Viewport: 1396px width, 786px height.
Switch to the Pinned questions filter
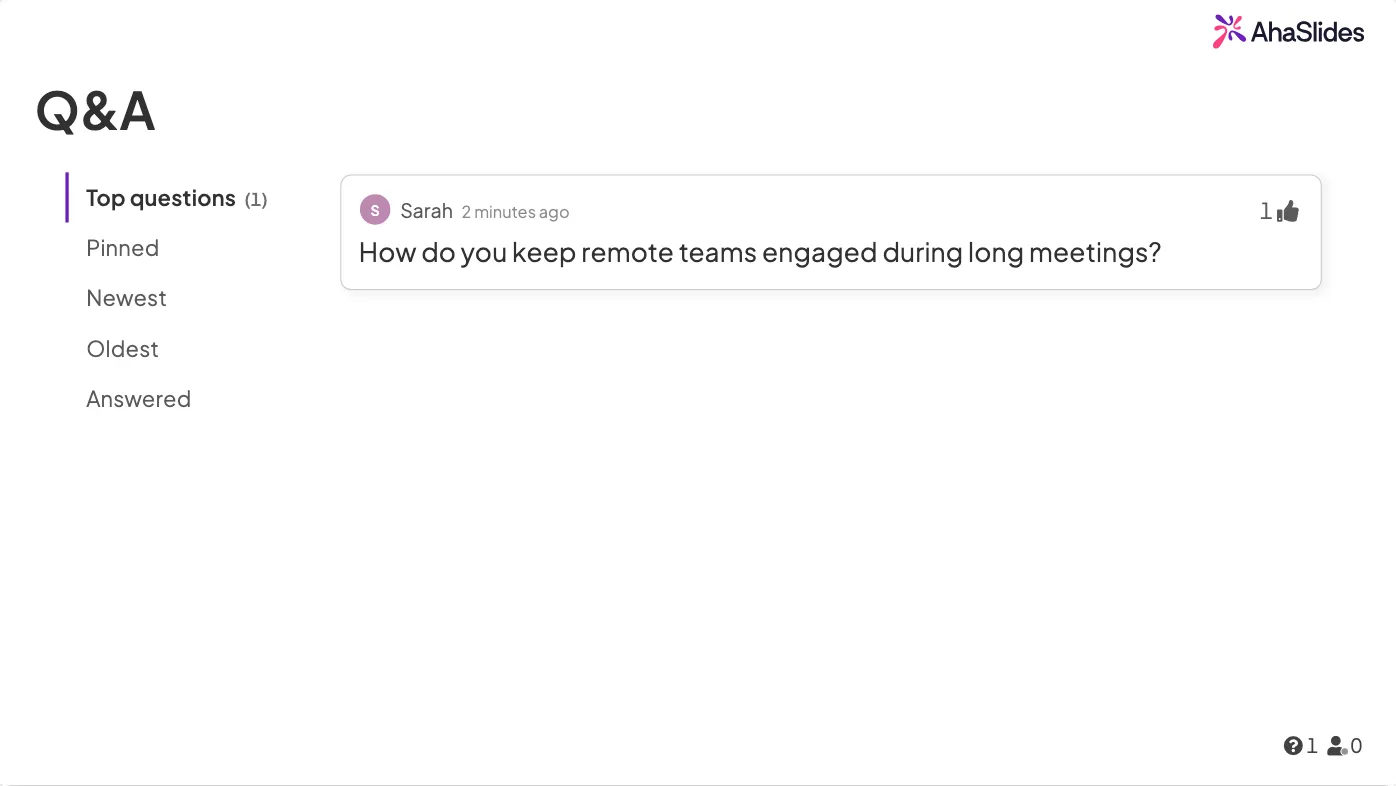(122, 248)
